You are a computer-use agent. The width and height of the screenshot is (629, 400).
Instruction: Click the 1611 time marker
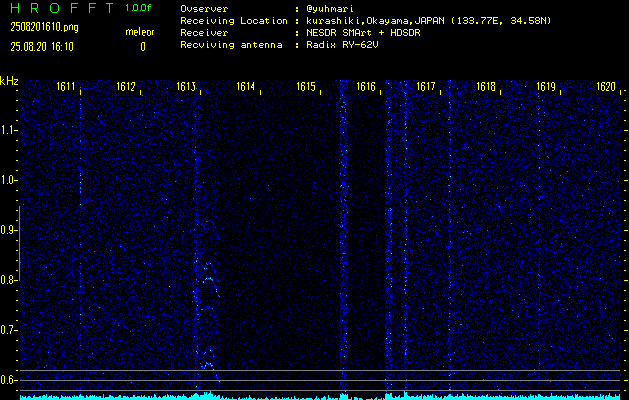(x=66, y=86)
